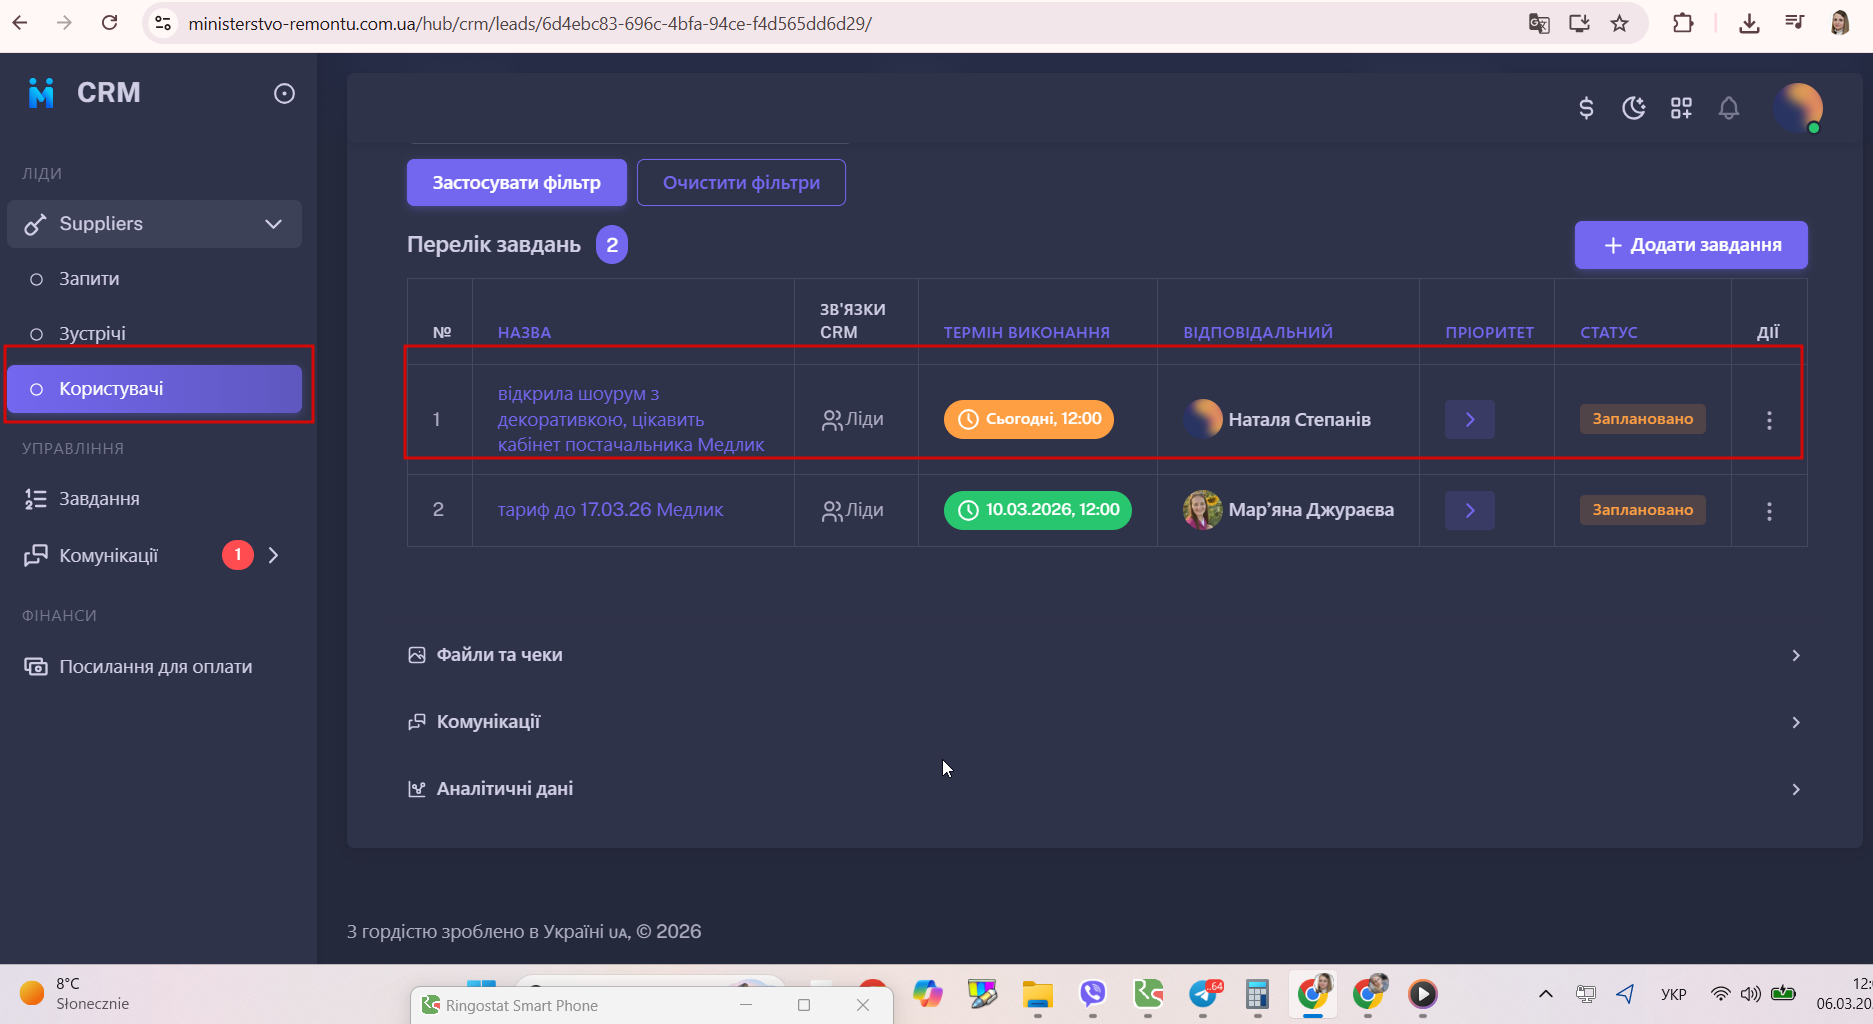Sort by ПРІОРИТЕТ column header

[x=1489, y=332]
